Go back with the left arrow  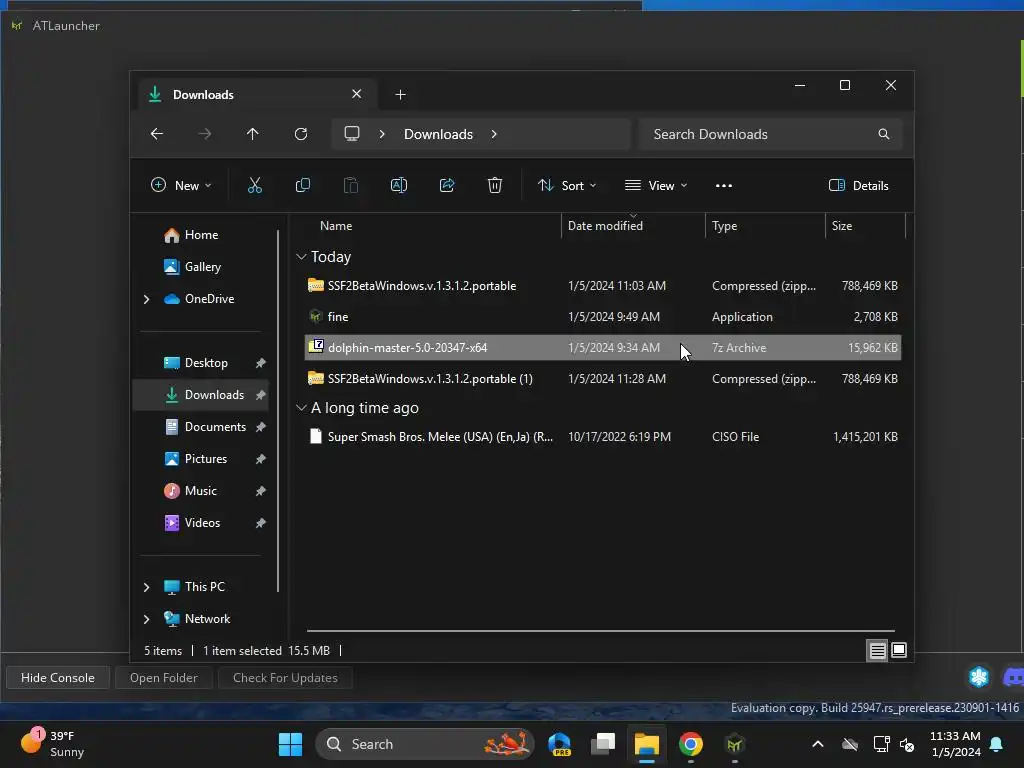[x=157, y=134]
